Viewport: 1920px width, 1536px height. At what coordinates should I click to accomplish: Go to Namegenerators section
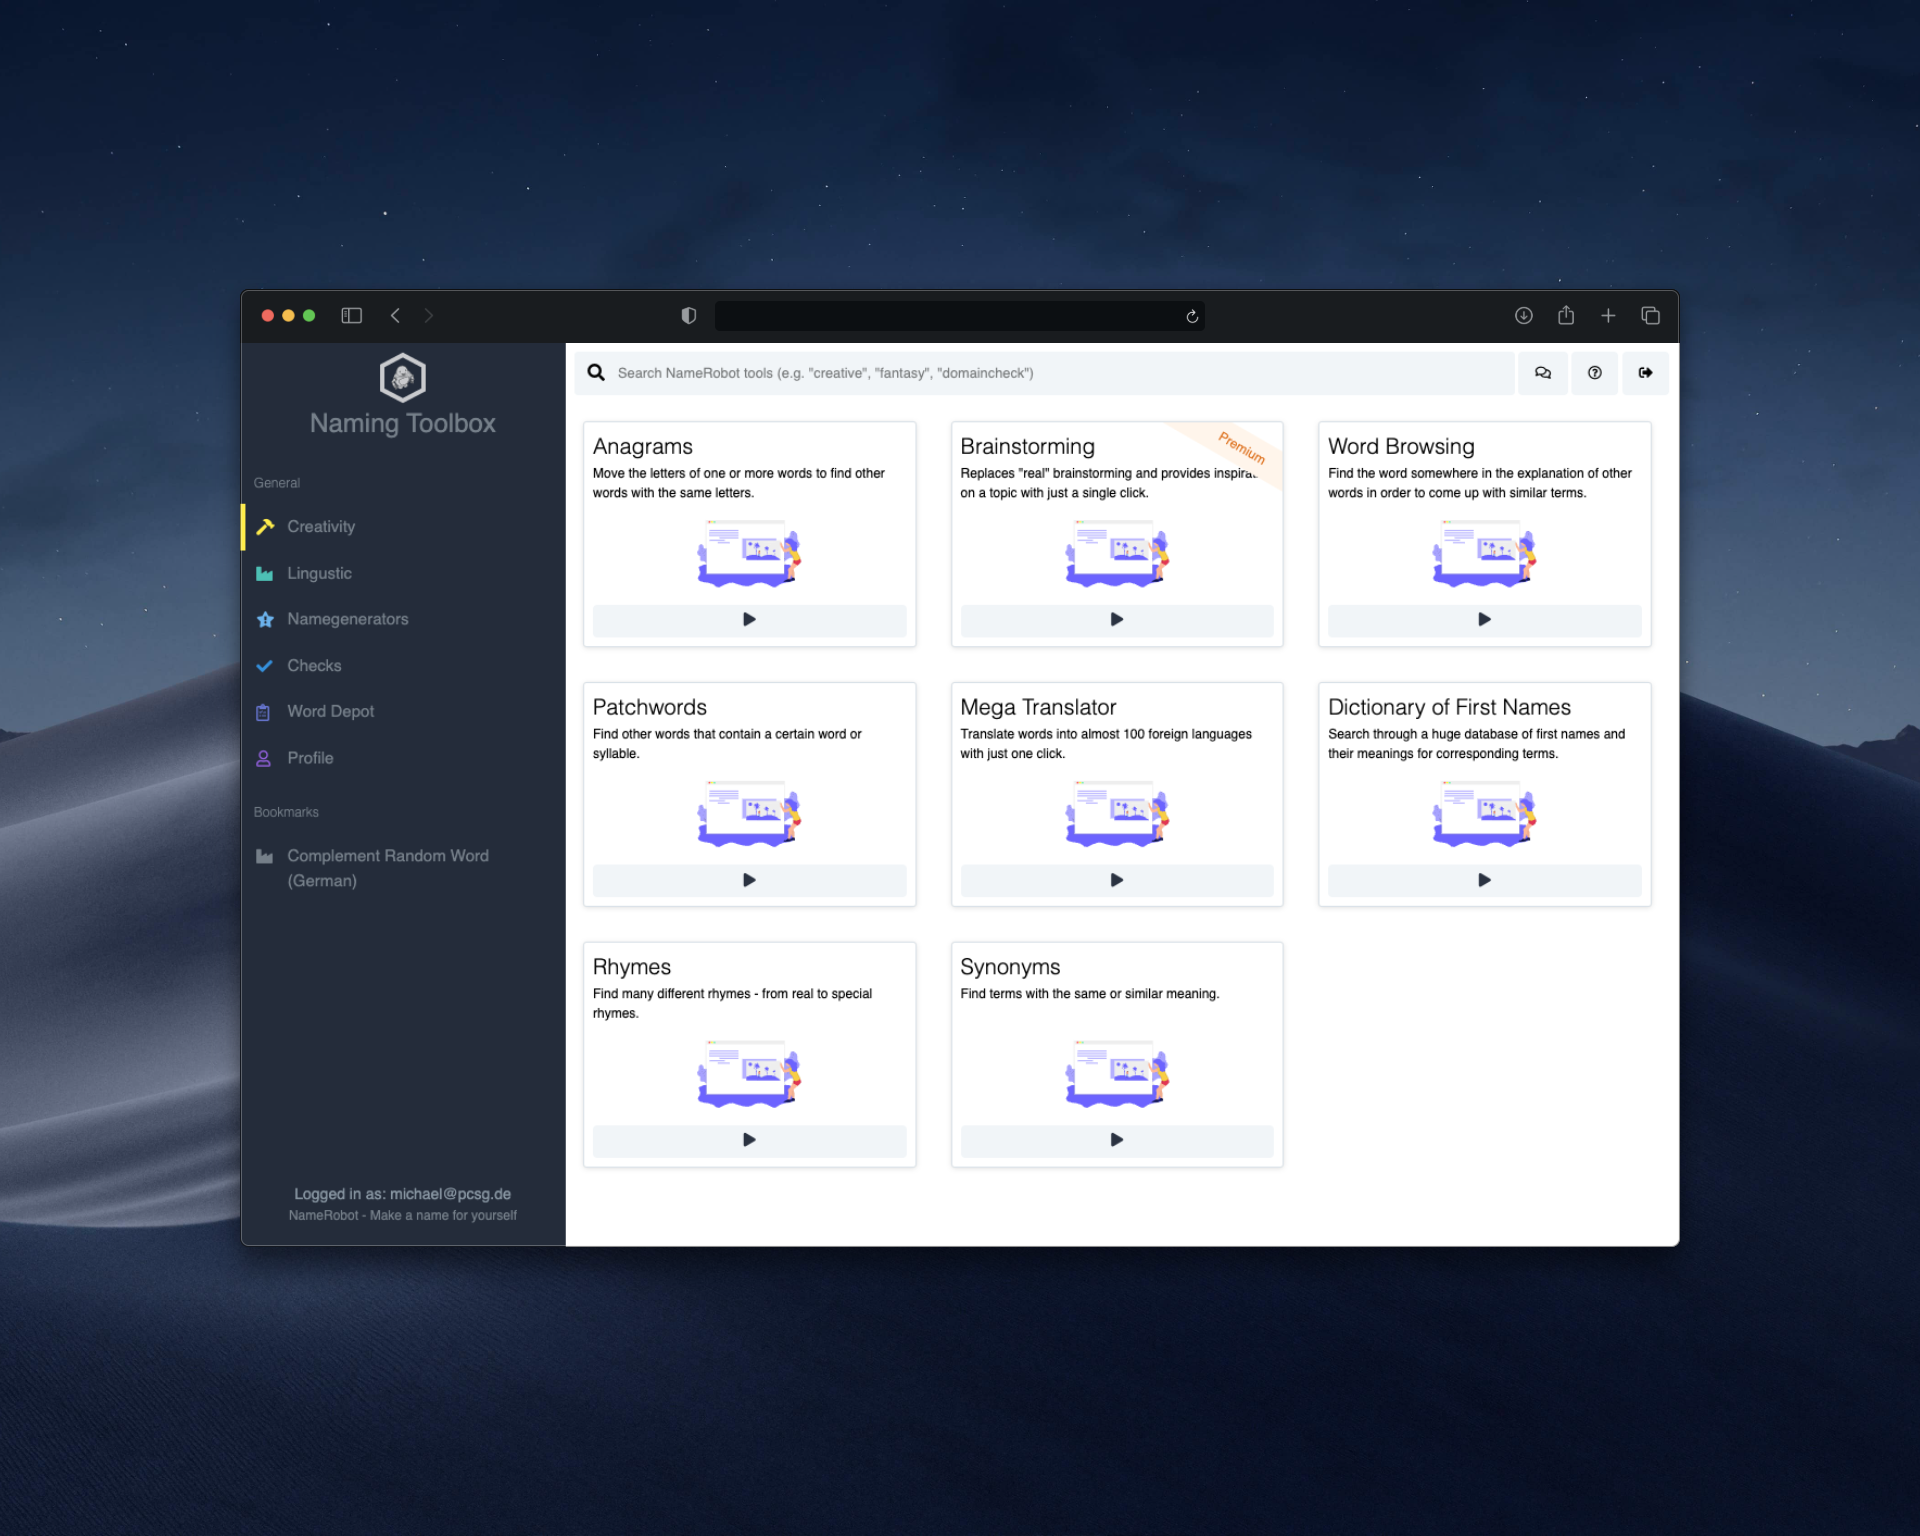tap(347, 619)
